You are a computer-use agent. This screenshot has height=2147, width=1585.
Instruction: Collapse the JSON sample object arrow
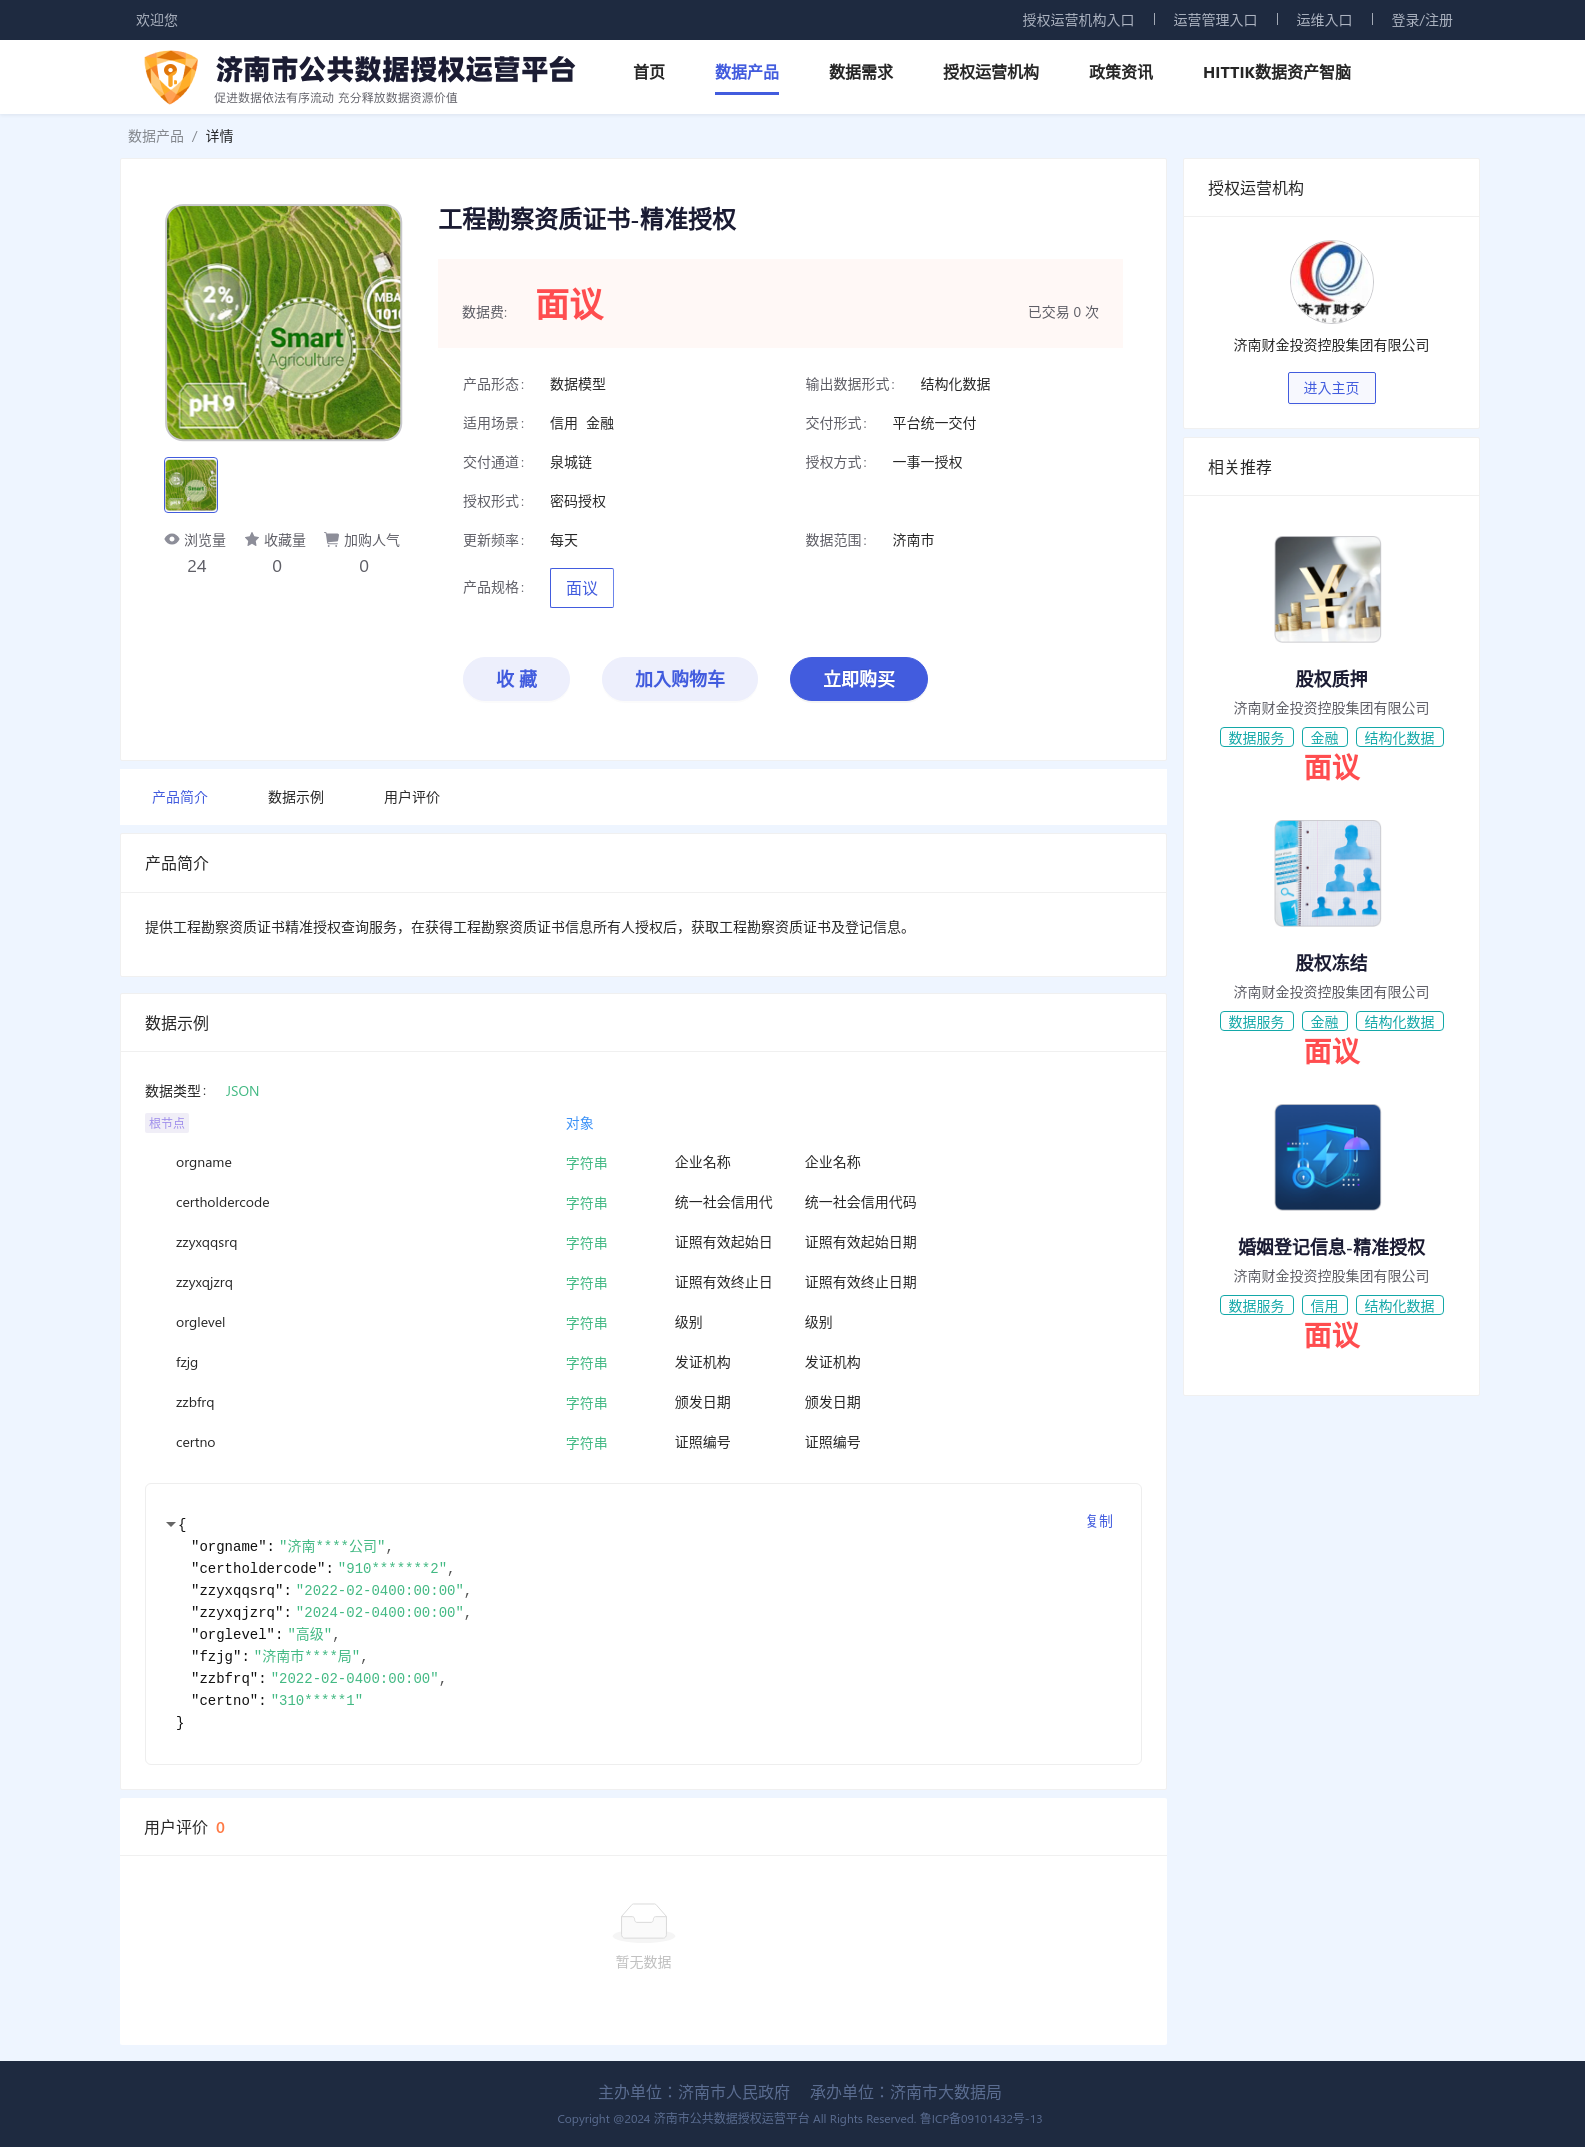[170, 1524]
